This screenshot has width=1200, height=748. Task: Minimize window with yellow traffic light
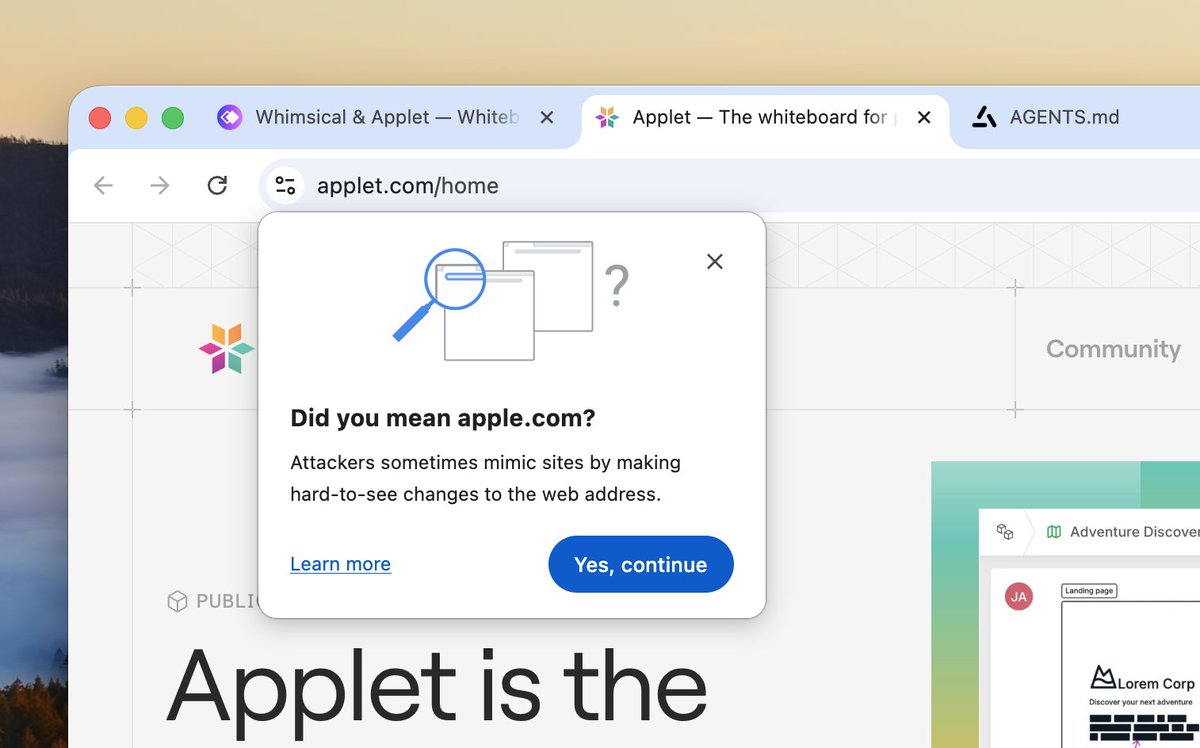(x=136, y=118)
